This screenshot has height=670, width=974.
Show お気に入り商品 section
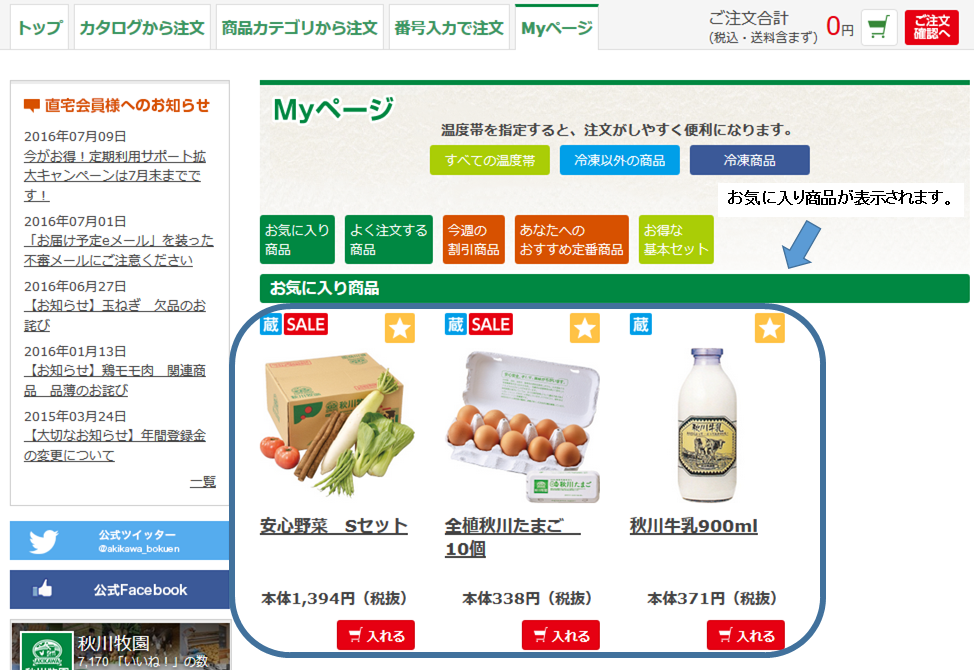point(297,240)
